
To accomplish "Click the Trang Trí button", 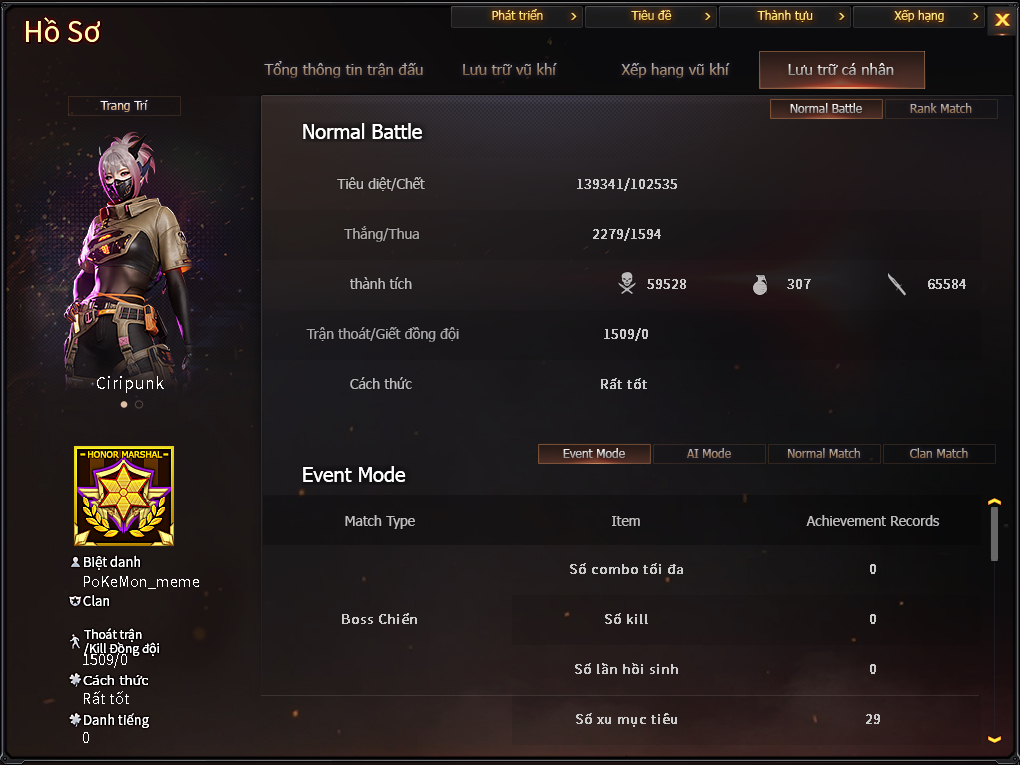I will (124, 105).
